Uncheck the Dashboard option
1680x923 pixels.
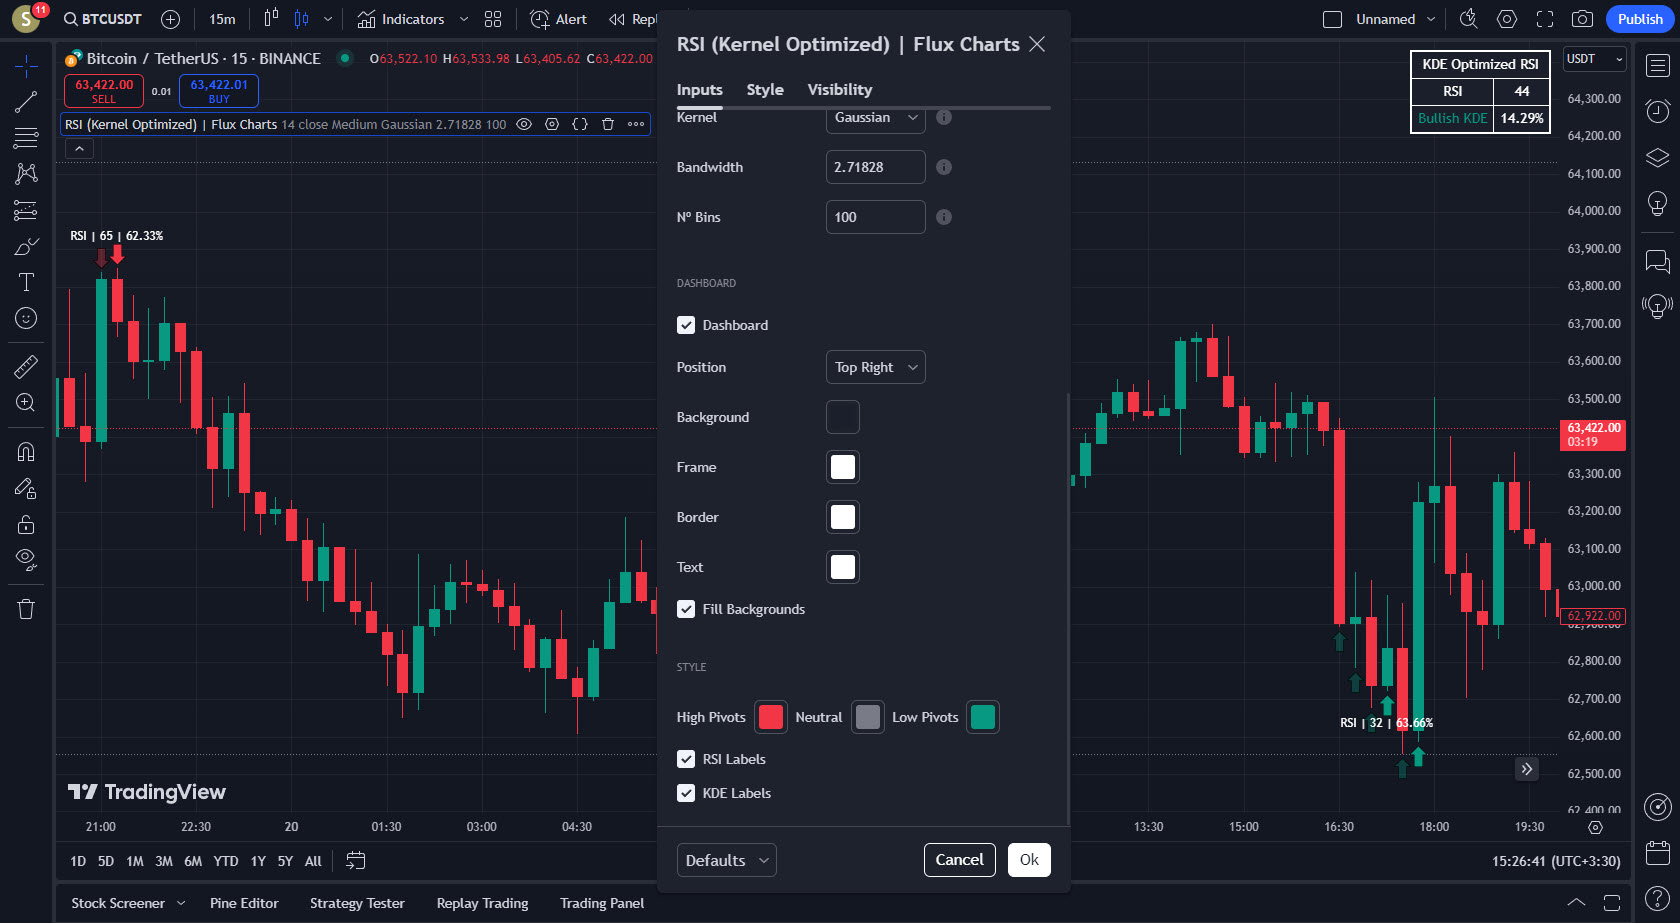click(x=686, y=325)
